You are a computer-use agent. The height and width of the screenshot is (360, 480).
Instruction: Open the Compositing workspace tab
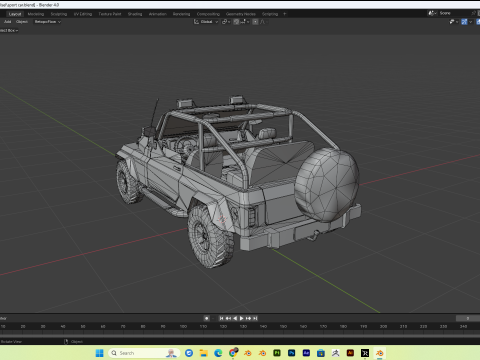[208, 14]
